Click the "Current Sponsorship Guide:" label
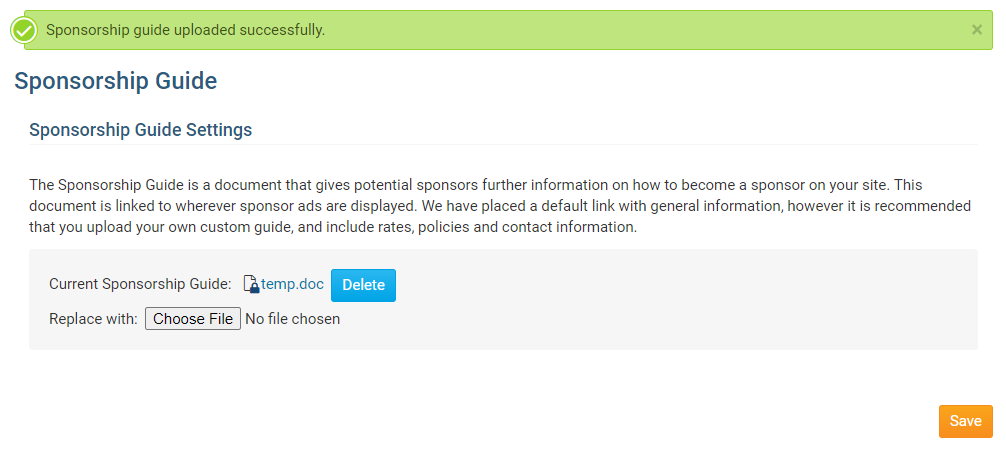This screenshot has width=1006, height=449. pos(140,284)
